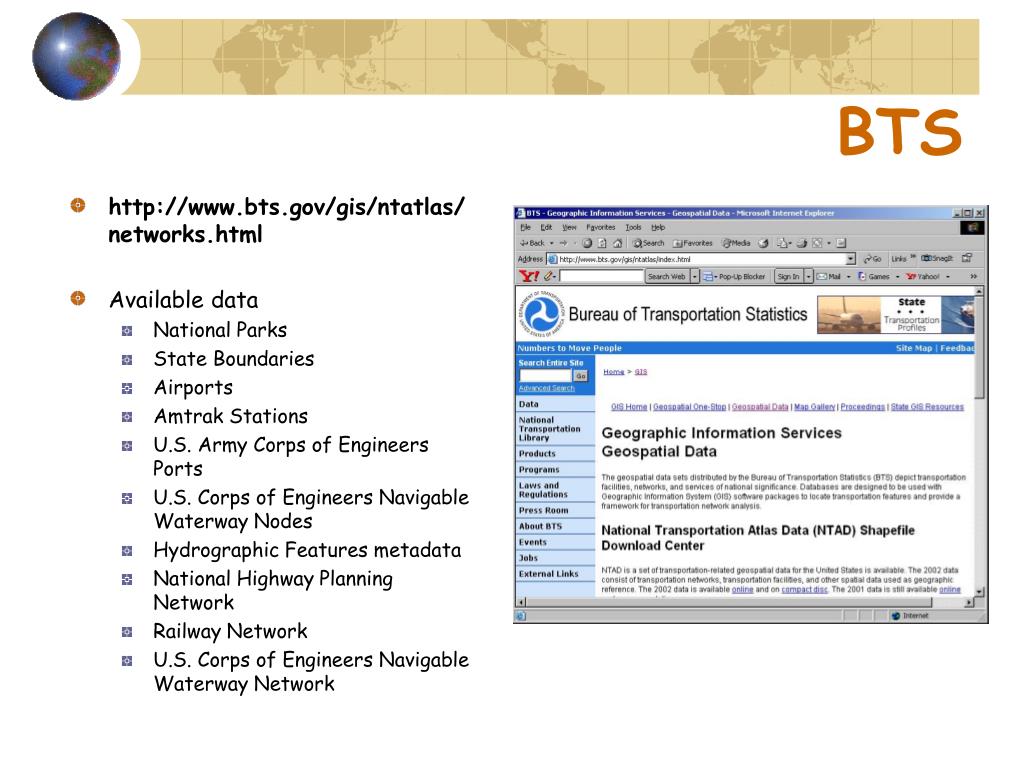This screenshot has height=768, width=1024.
Task: Open the Map Gallery link
Action: click(x=814, y=407)
